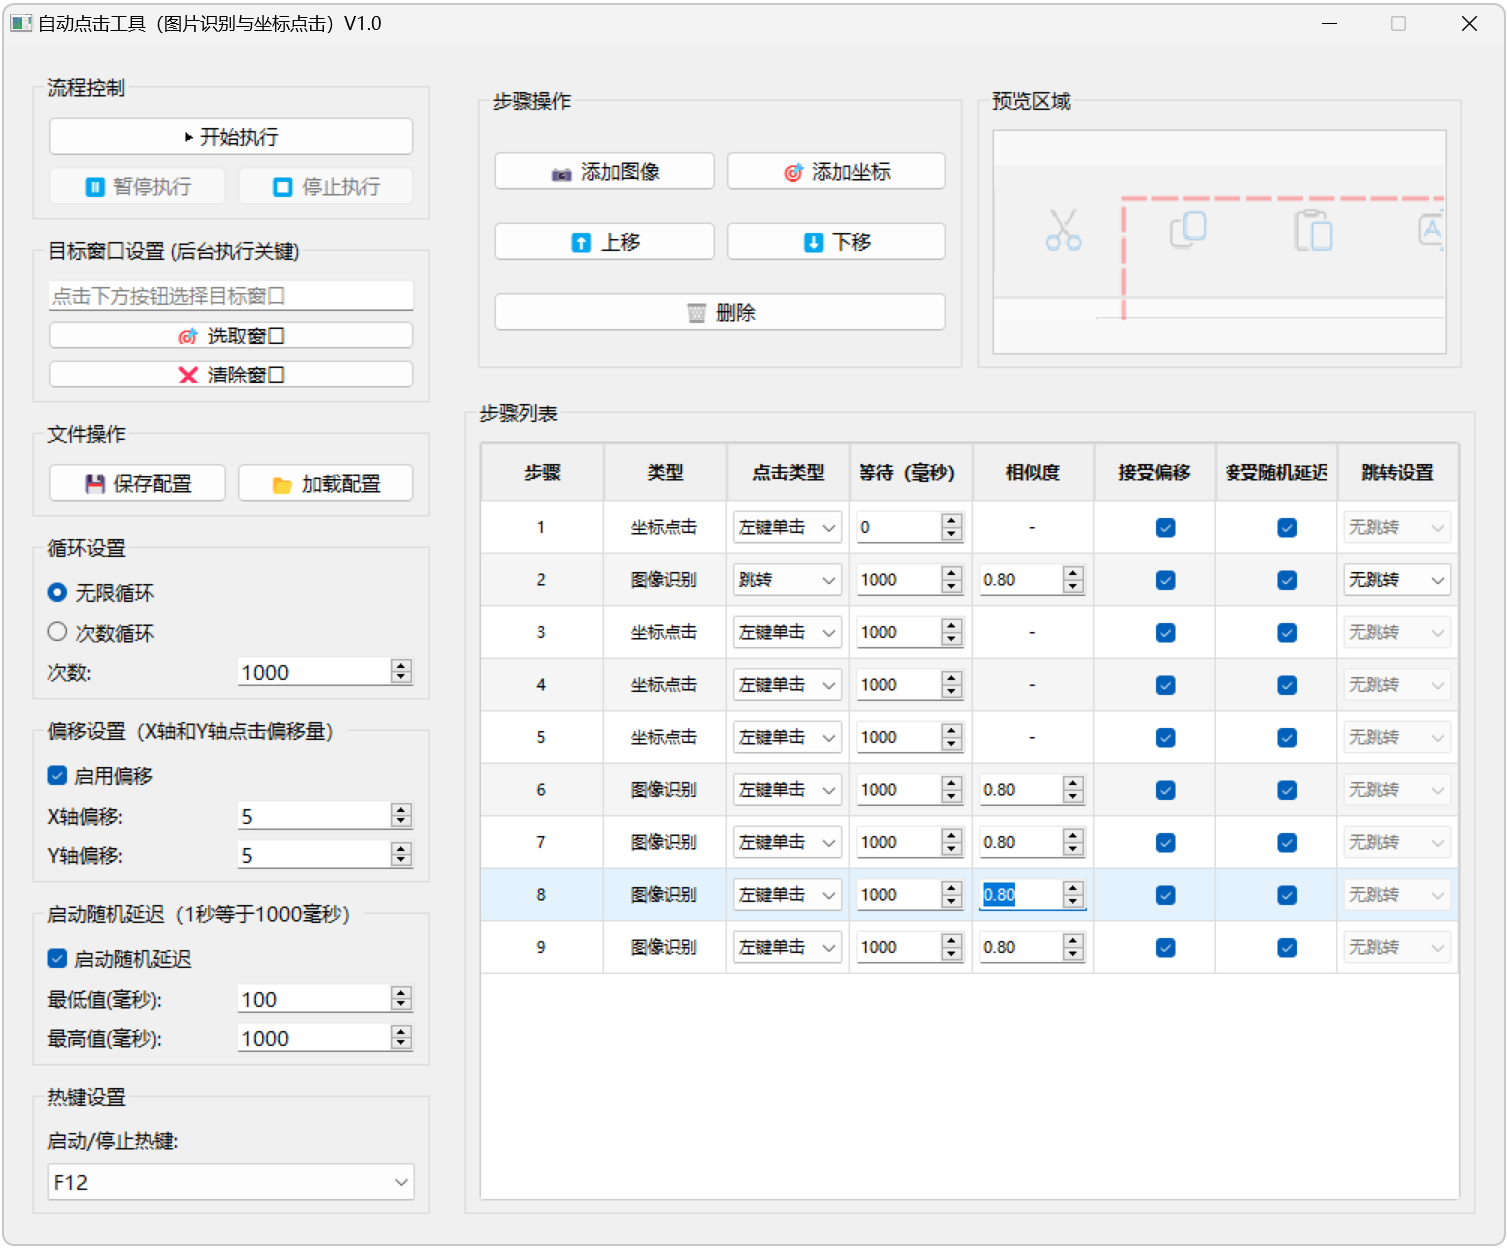Uncheck the random delay checkbox for step 7
Screen dimensions: 1507x1249
[1287, 843]
